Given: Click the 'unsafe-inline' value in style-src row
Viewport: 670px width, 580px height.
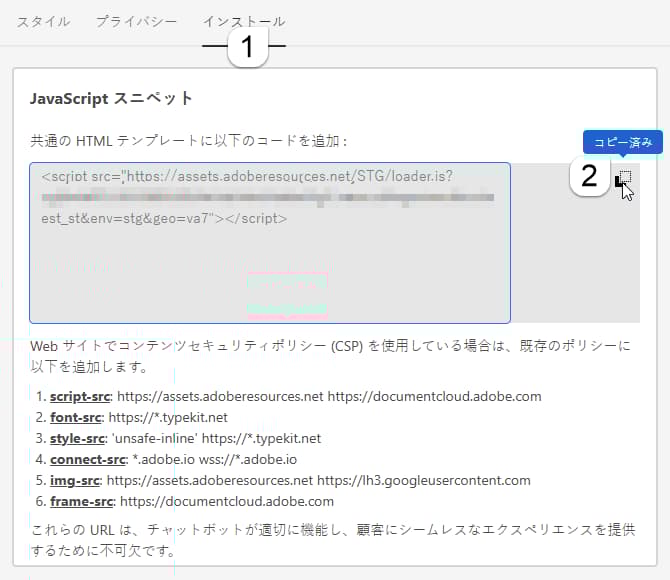Looking at the screenshot, I should pos(154,439).
